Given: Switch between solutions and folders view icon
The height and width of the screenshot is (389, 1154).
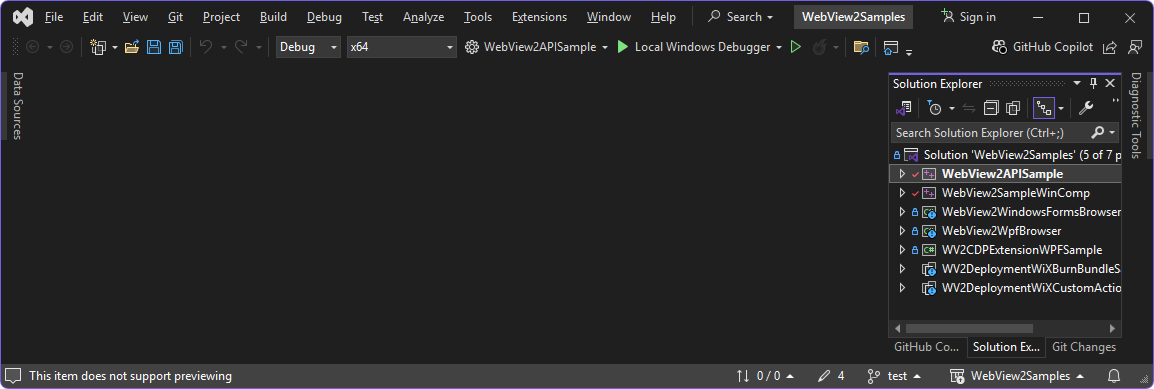Looking at the screenshot, I should 903,108.
